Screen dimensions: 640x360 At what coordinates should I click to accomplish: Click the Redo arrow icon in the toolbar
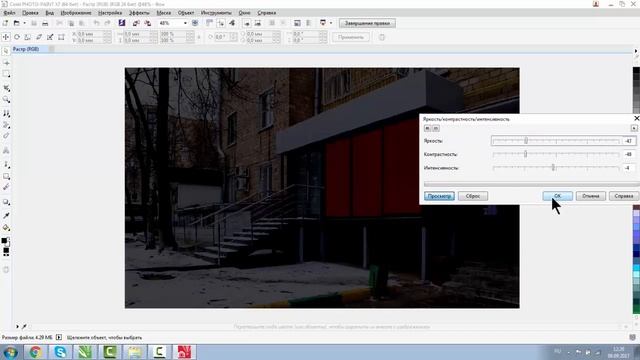pos(107,23)
